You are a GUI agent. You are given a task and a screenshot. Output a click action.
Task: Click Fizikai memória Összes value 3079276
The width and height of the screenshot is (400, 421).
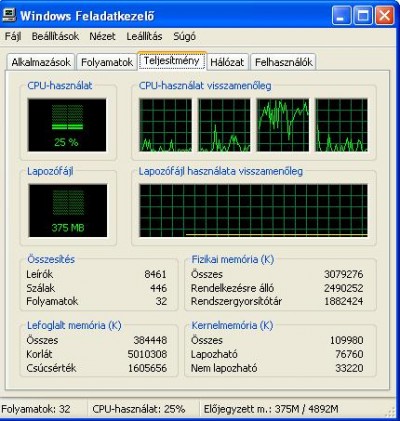[x=344, y=274]
